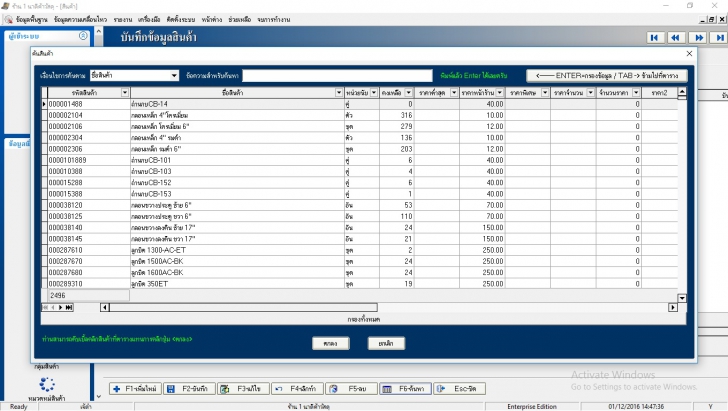Click product 350ET name cell
Viewport: 728px width, 411px height.
point(237,284)
